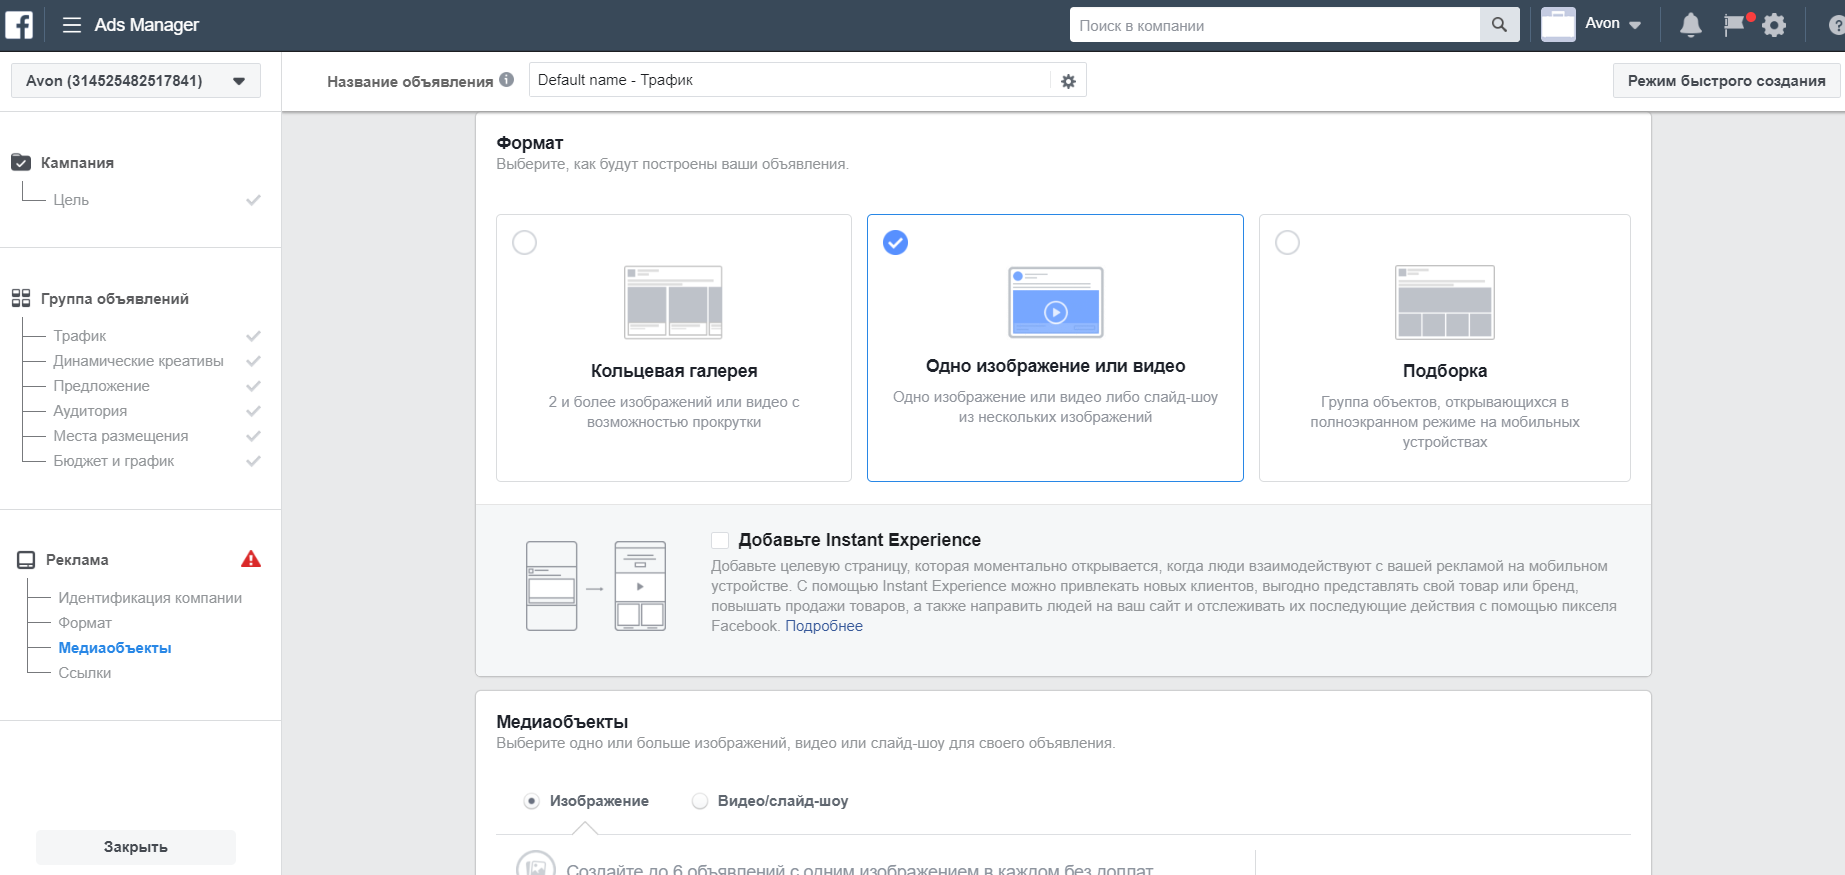Click the Facebook logo icon
The image size is (1845, 875).
[19, 25]
